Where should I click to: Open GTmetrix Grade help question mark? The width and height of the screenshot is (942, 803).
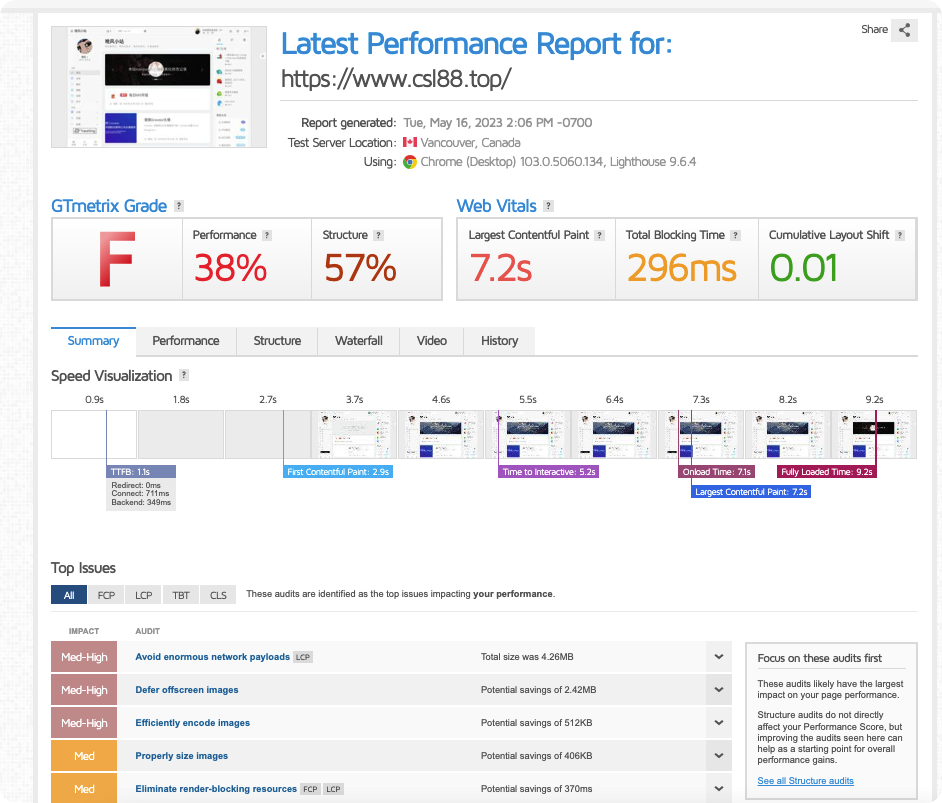(179, 206)
